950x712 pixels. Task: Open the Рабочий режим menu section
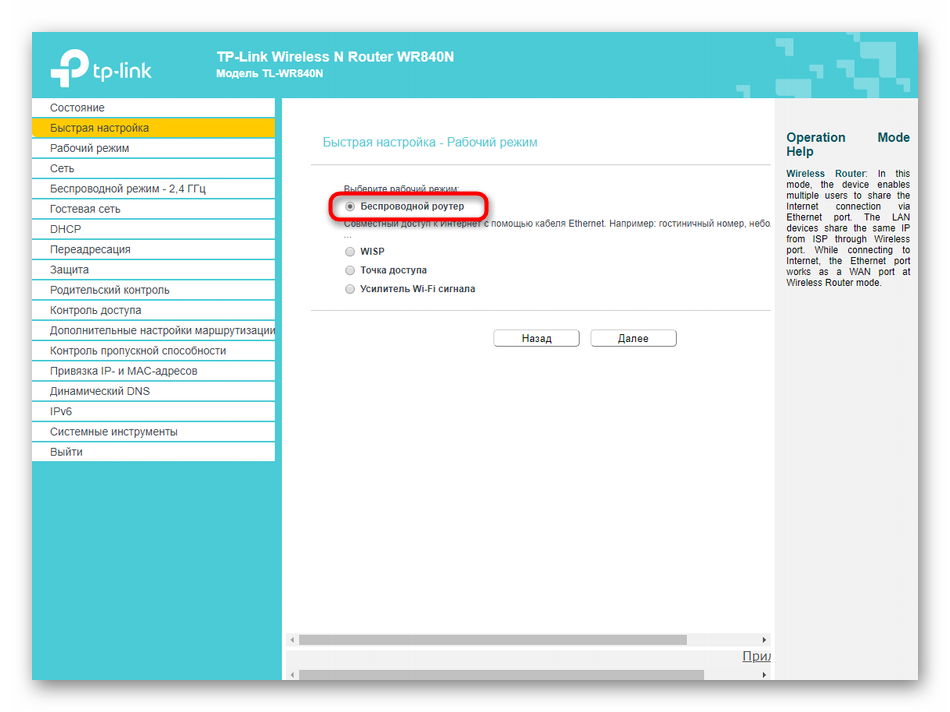89,148
